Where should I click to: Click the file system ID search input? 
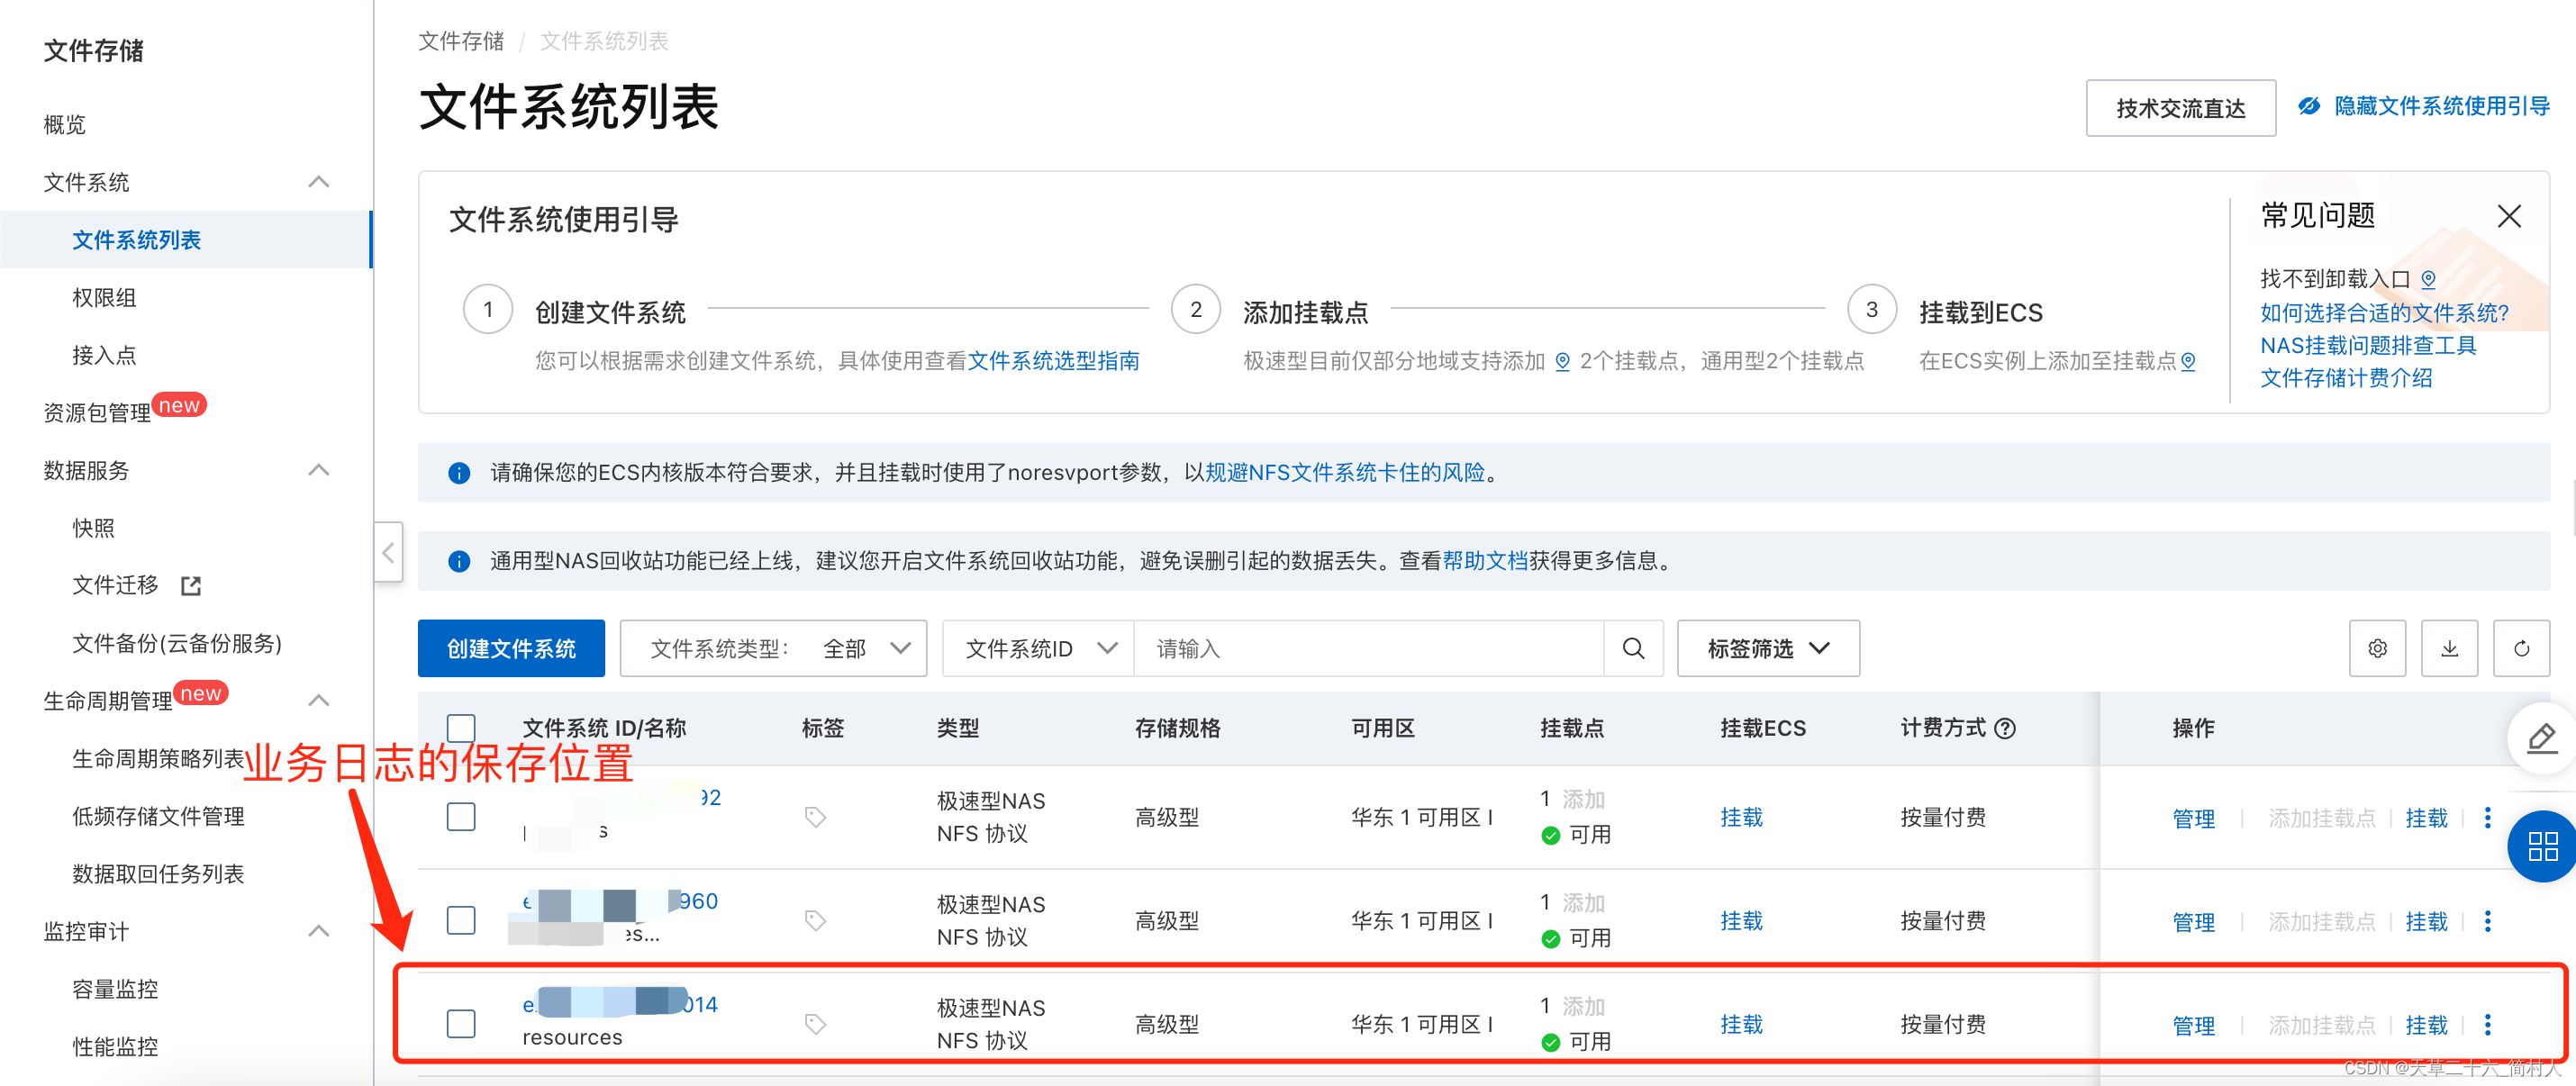point(1368,648)
